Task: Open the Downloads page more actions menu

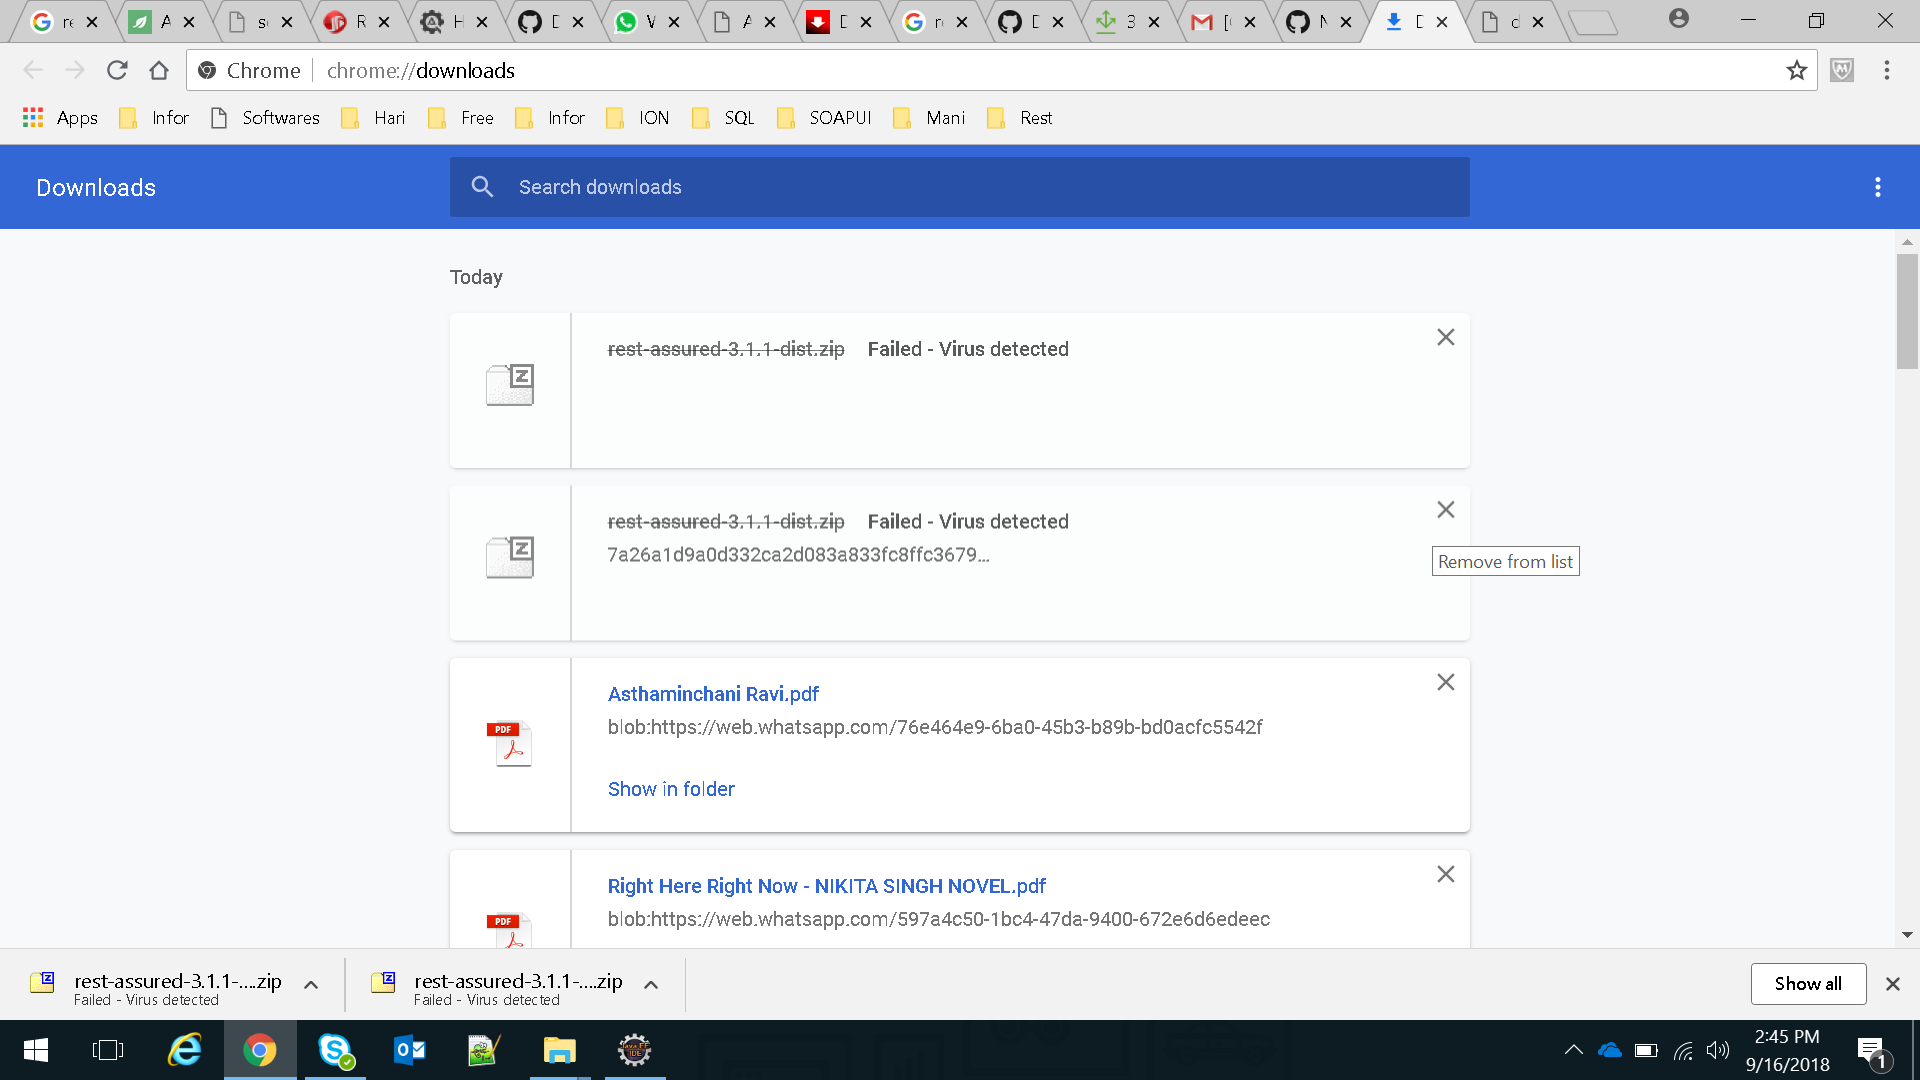Action: click(1877, 187)
